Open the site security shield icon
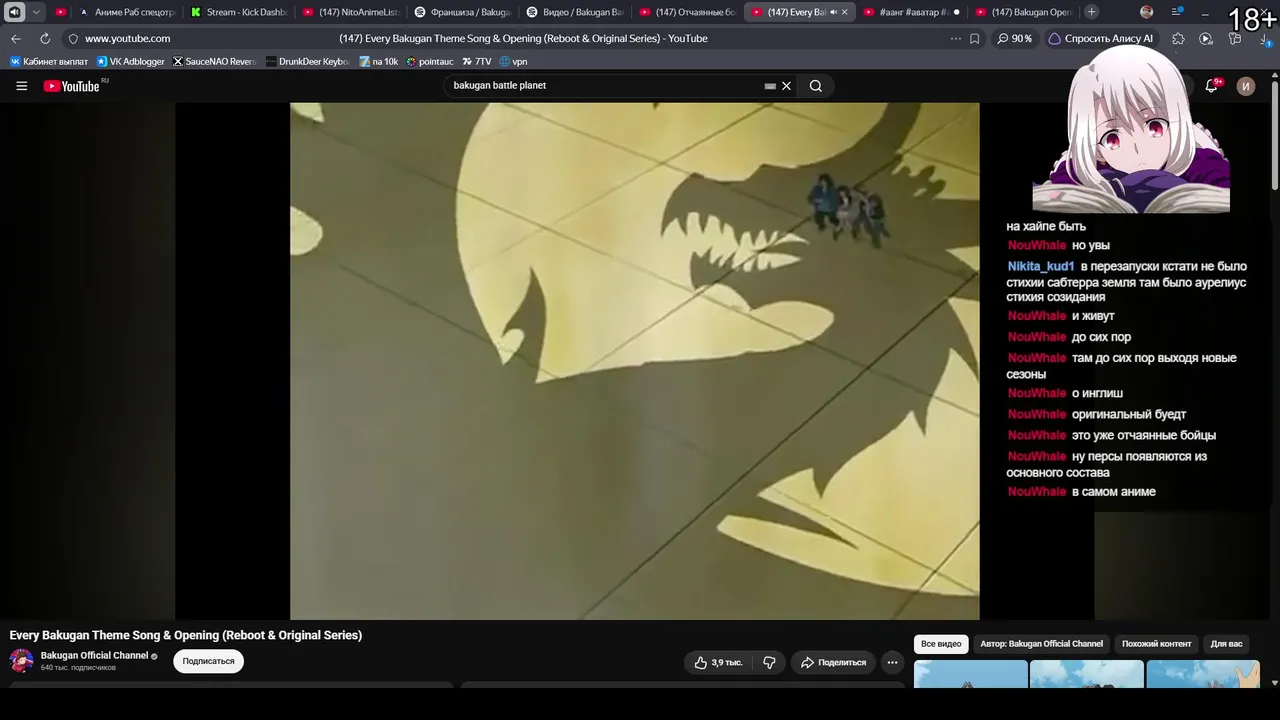1280x720 pixels. (73, 39)
